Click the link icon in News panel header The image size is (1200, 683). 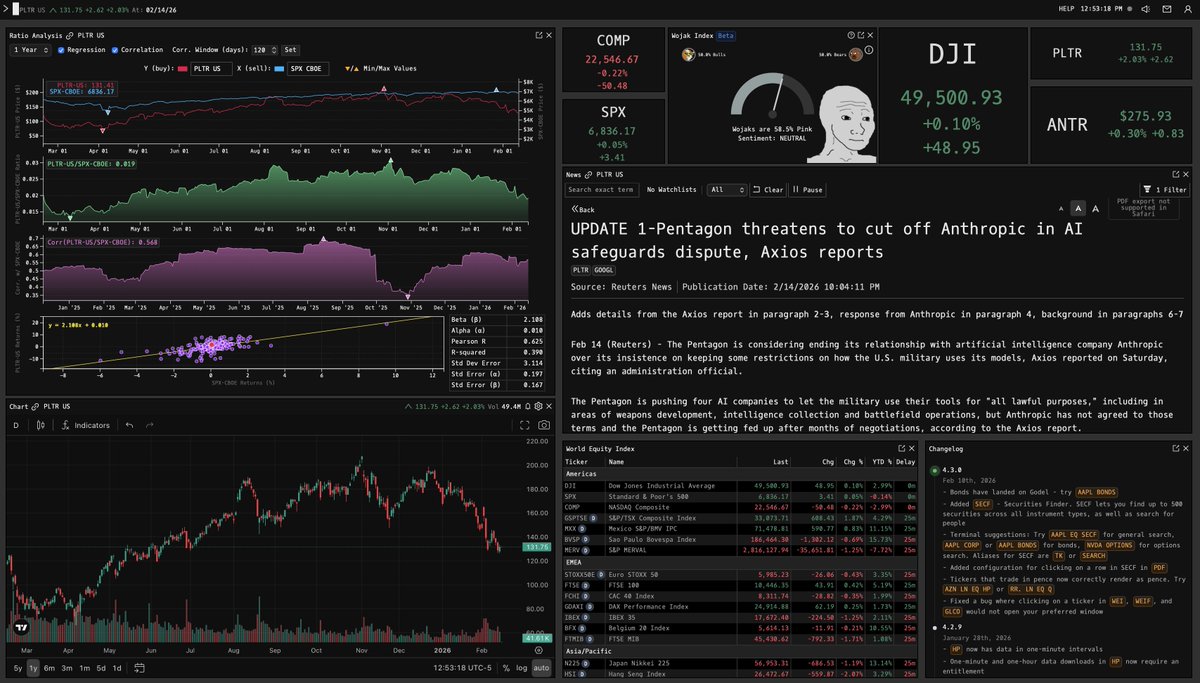(590, 175)
